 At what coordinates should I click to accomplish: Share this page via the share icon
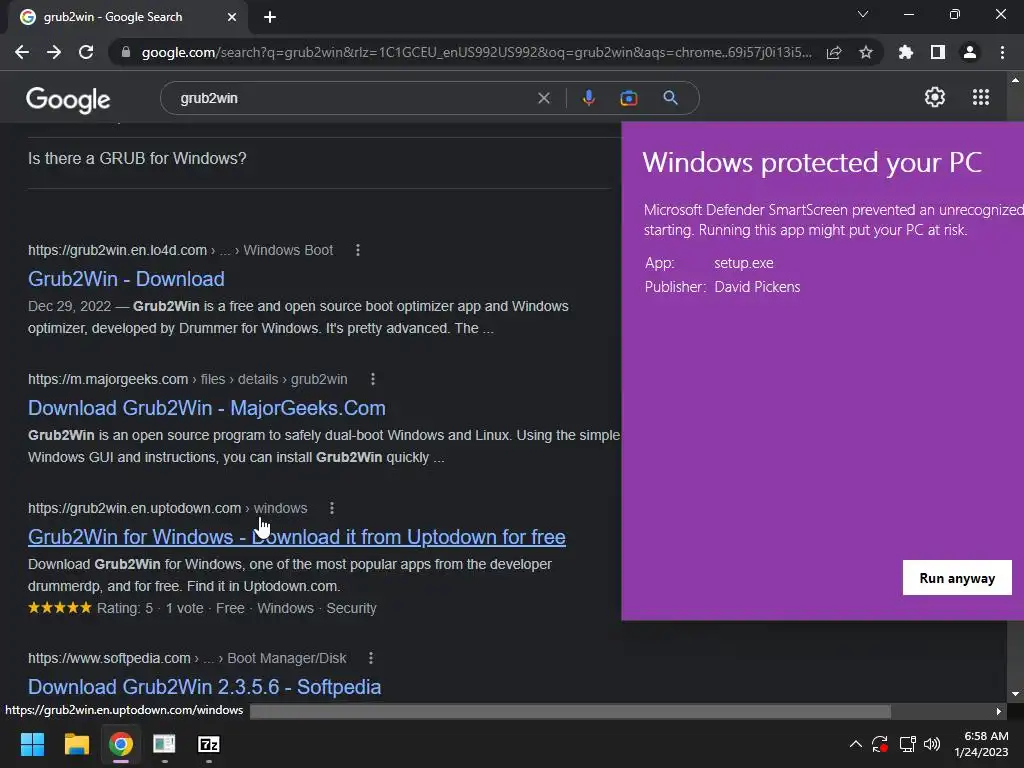pyautogui.click(x=834, y=52)
